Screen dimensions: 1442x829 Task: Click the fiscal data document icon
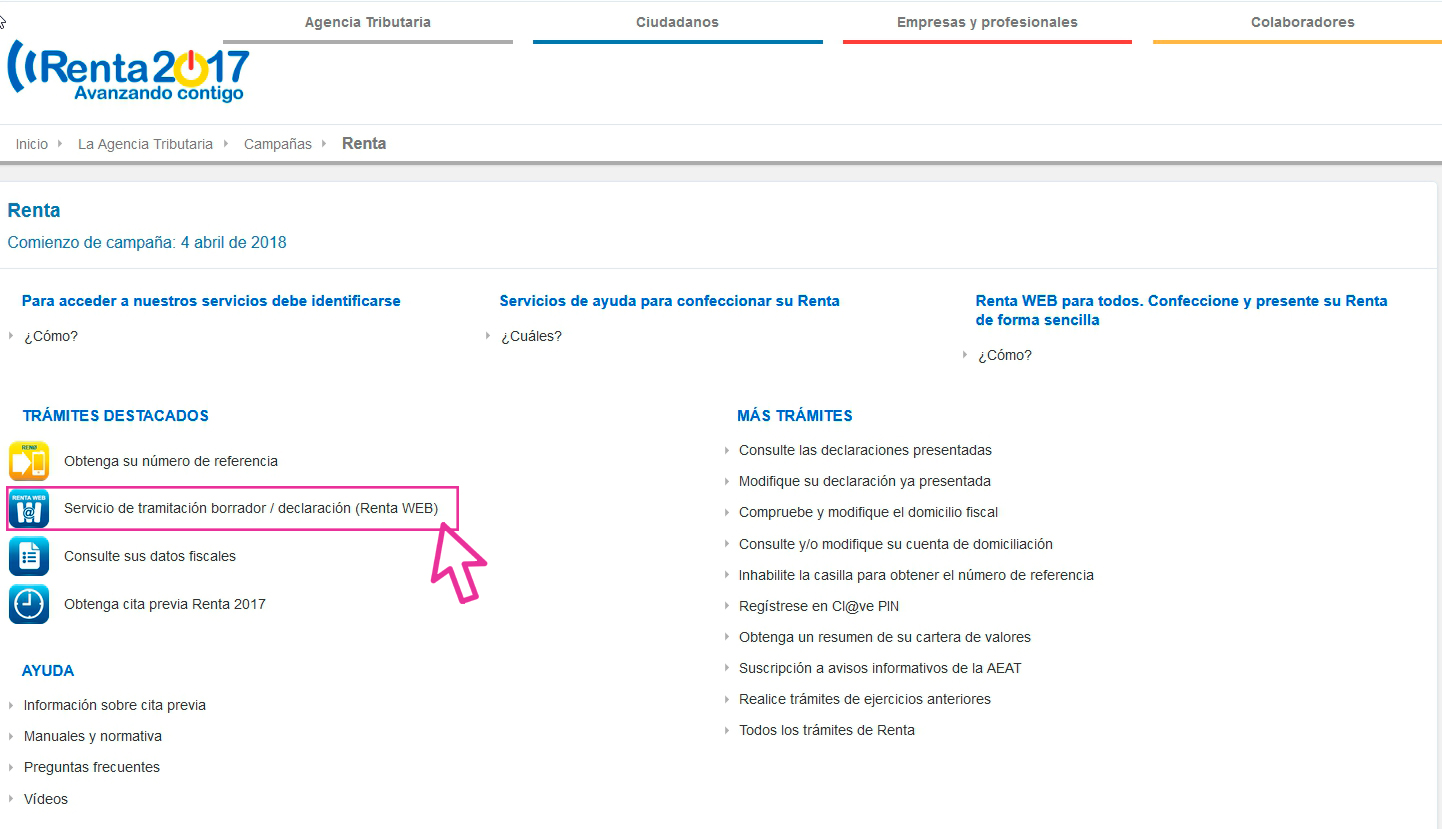point(29,556)
